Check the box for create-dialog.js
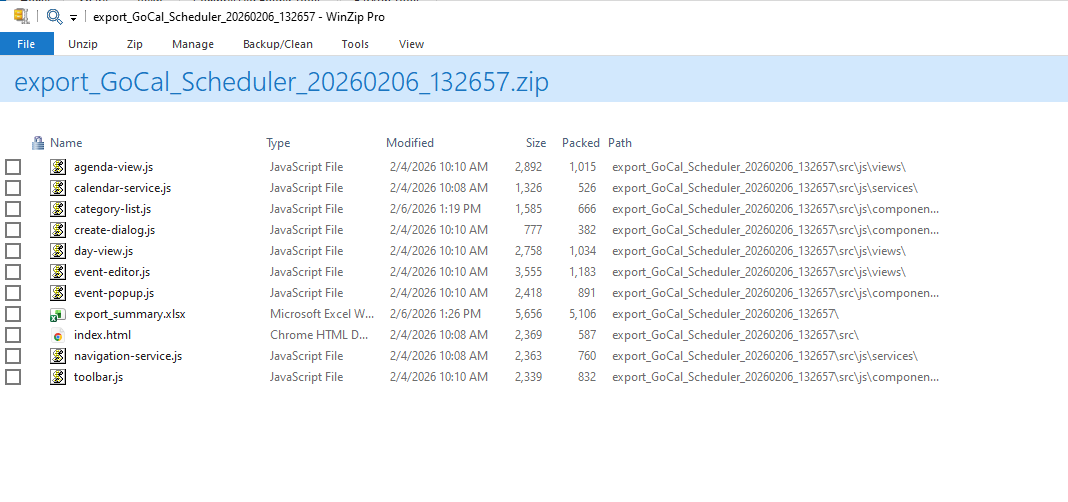1068x502 pixels. pyautogui.click(x=13, y=230)
